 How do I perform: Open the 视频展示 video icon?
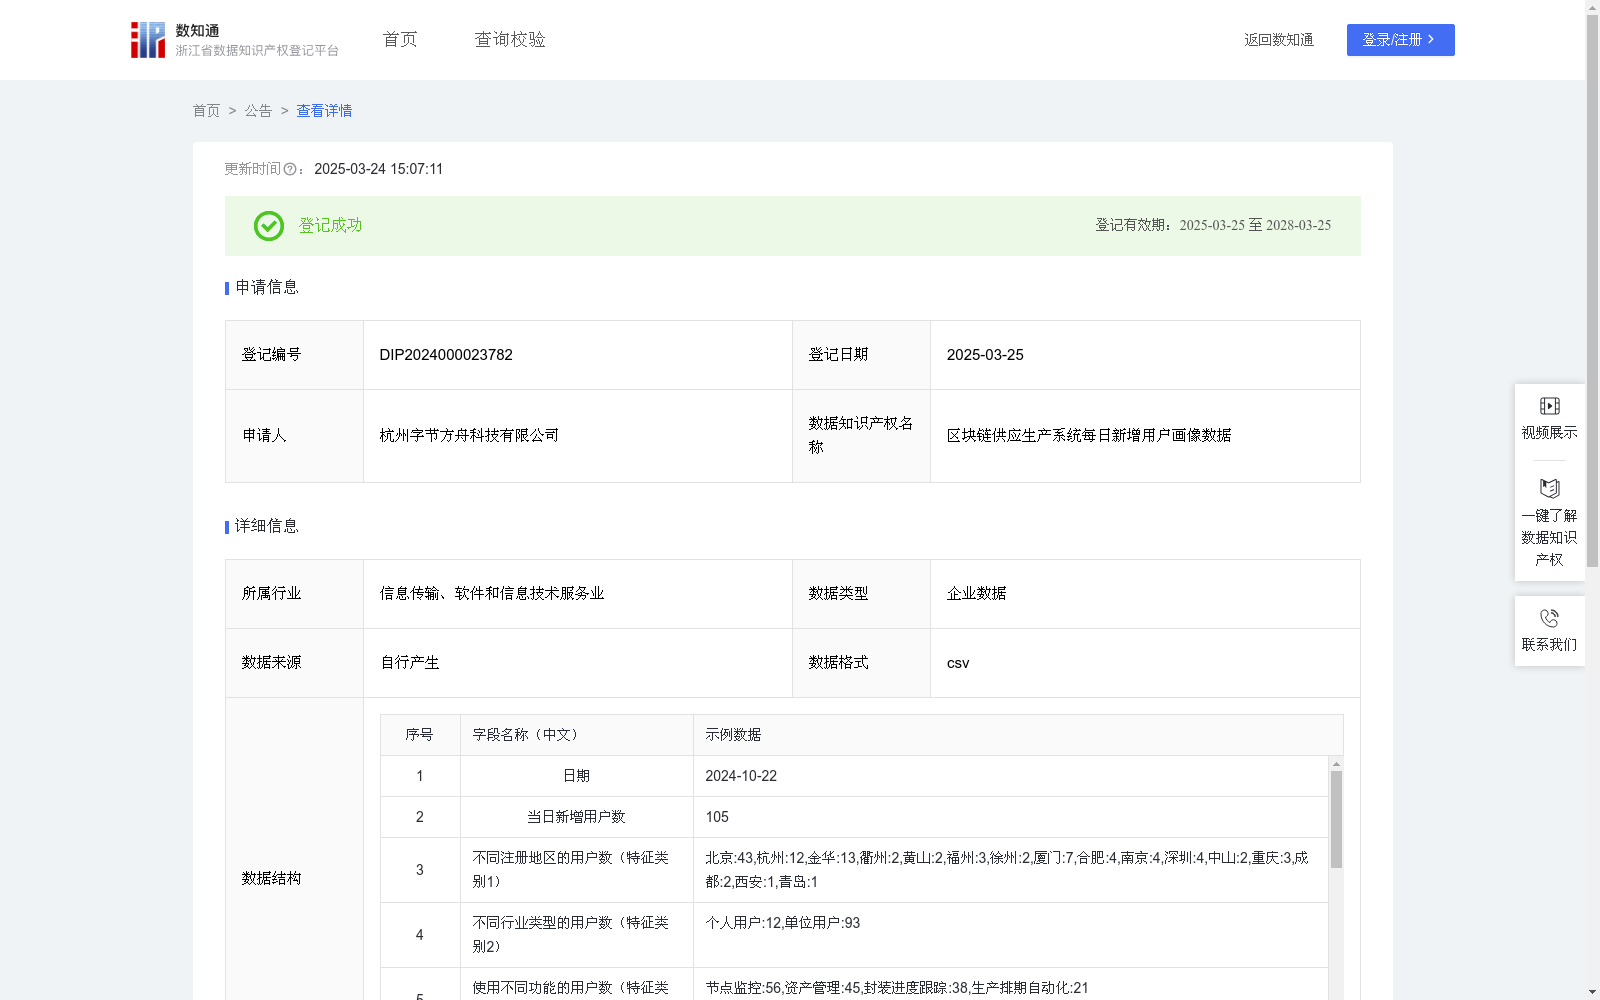pyautogui.click(x=1549, y=406)
